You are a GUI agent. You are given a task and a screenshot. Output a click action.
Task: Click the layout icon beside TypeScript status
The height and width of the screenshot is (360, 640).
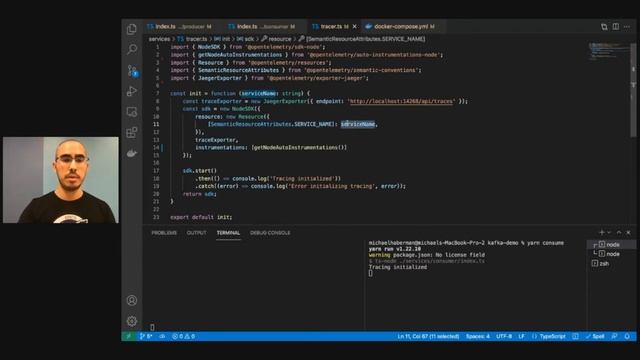click(575, 336)
